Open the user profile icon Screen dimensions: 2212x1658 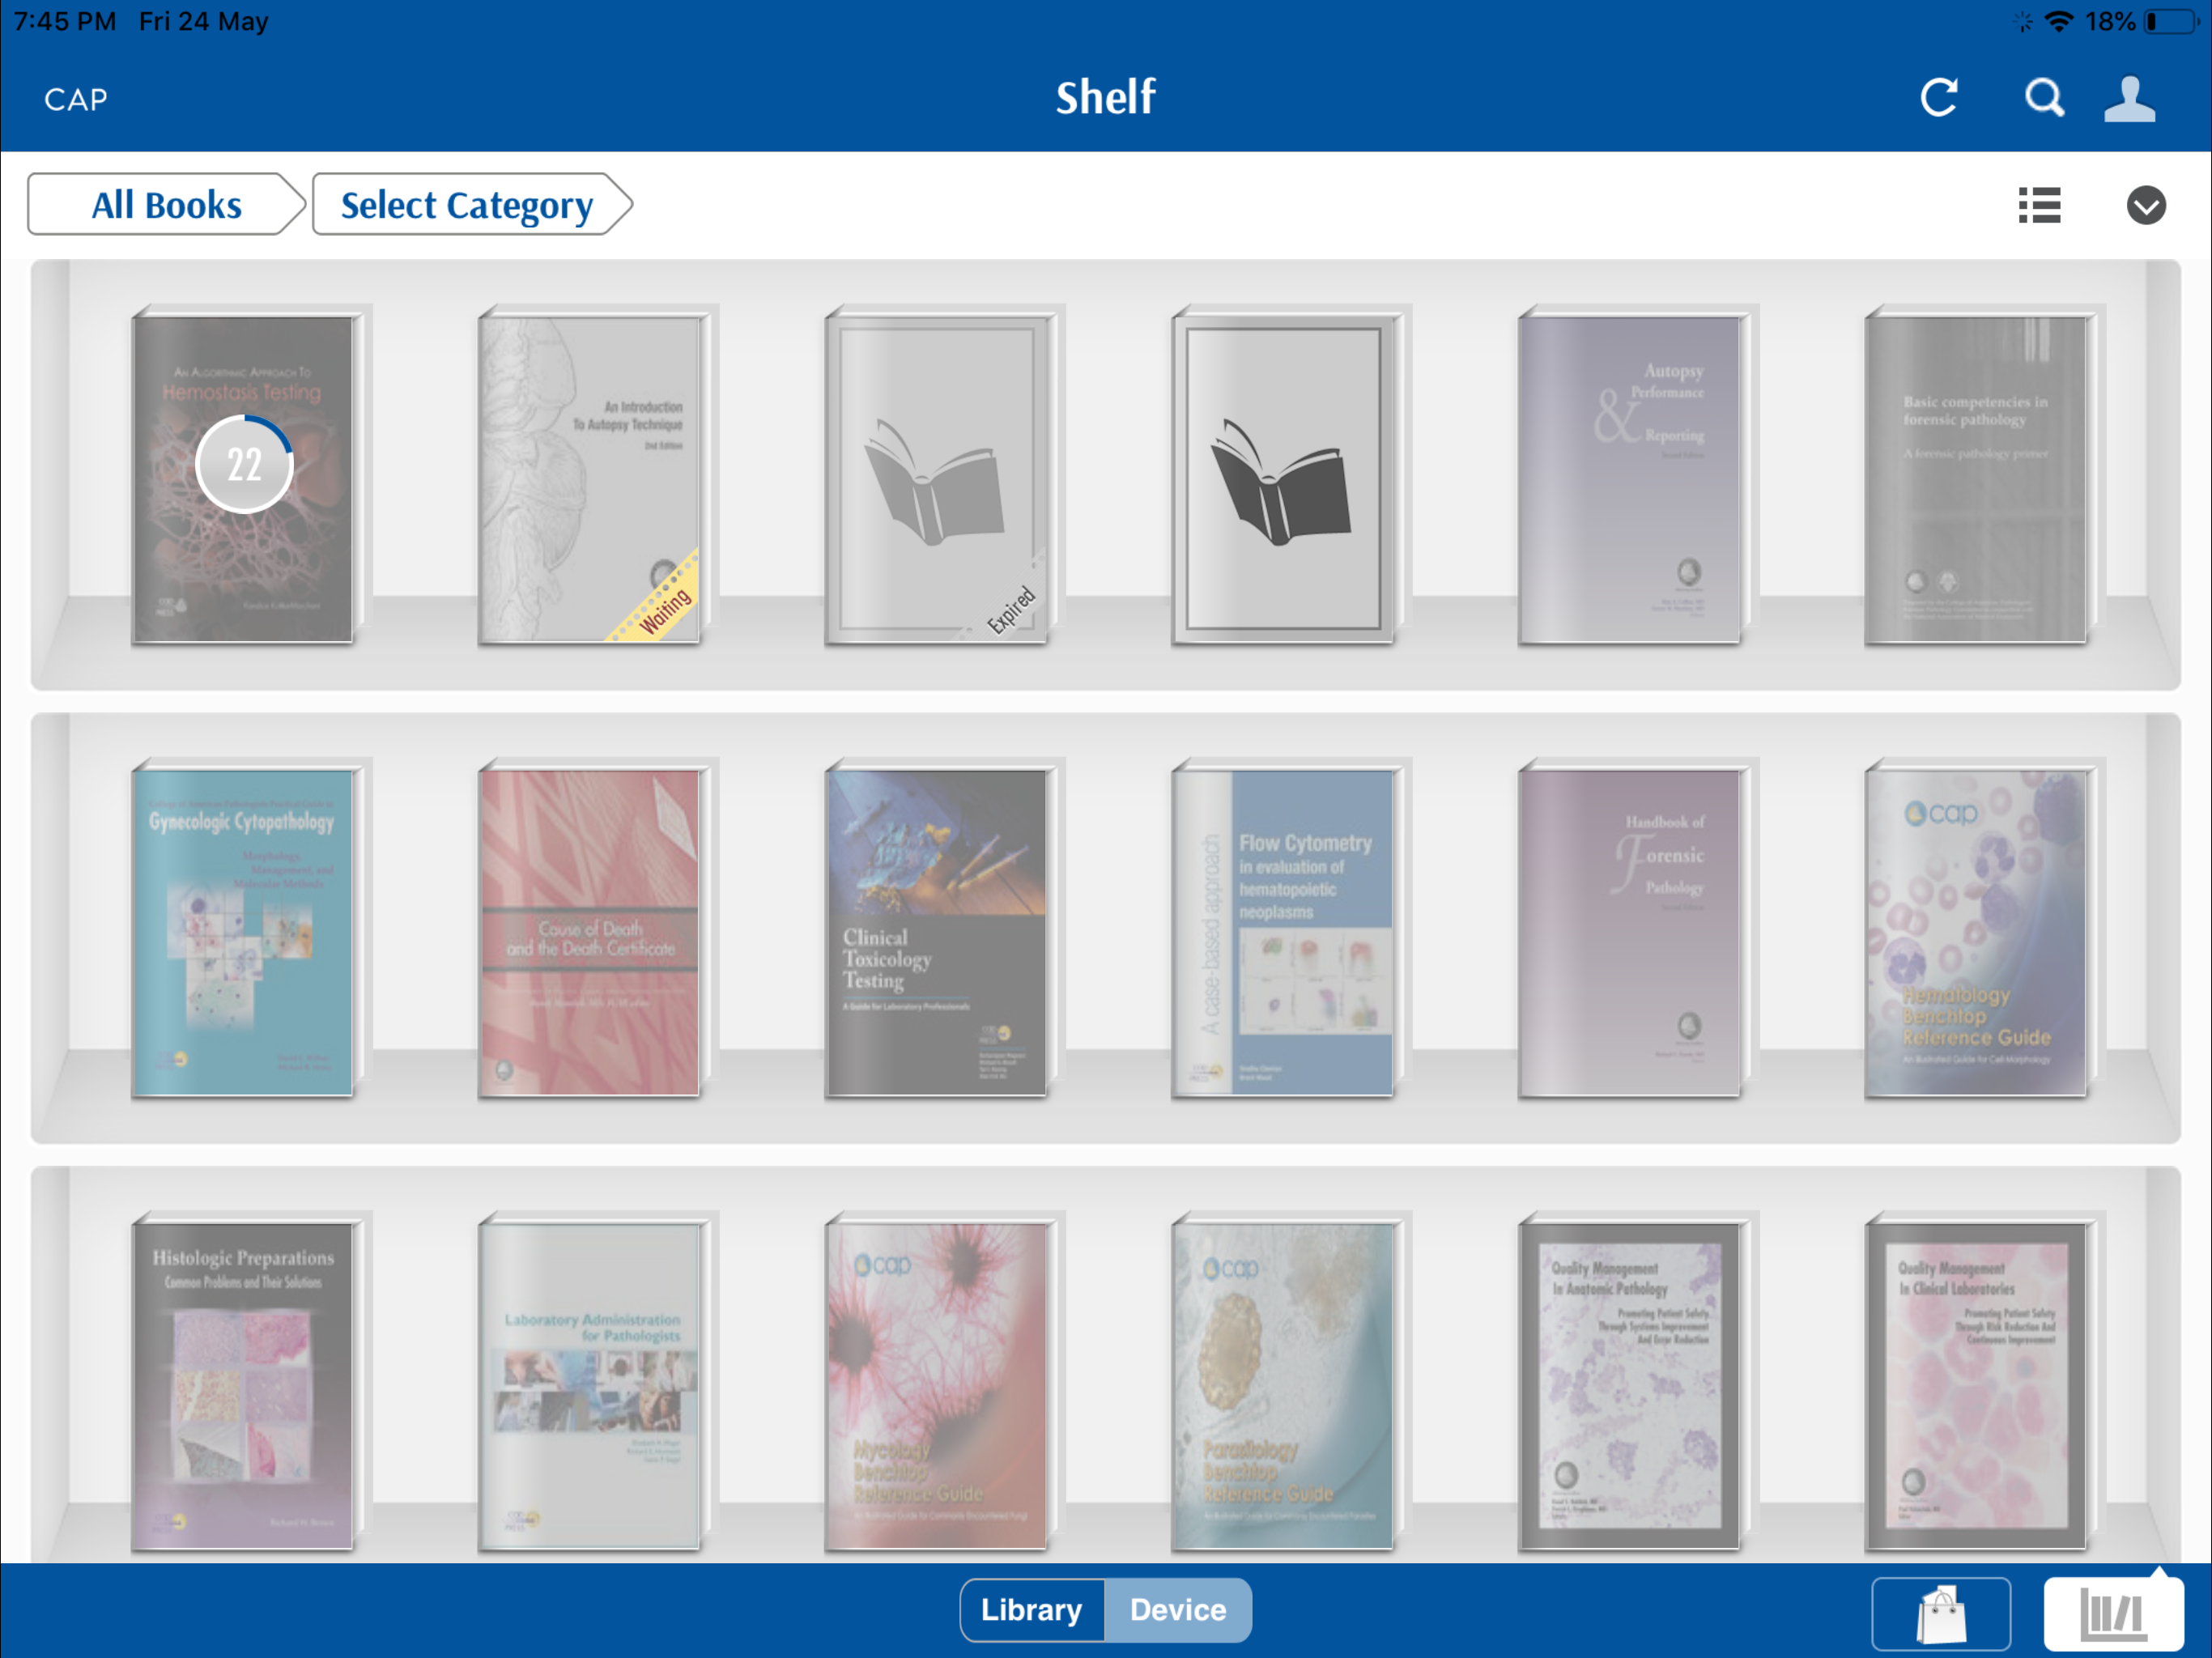[x=2130, y=98]
